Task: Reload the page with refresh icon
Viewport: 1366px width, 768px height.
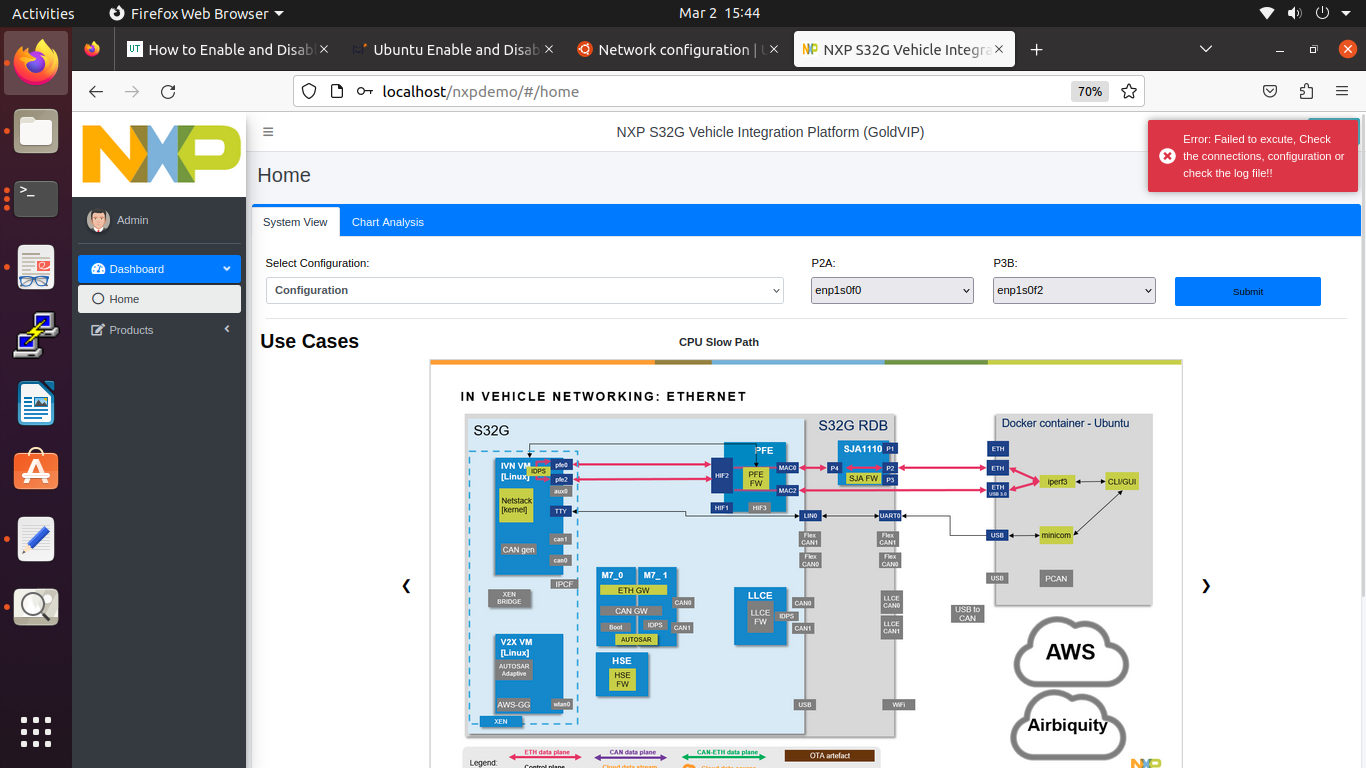Action: point(168,91)
